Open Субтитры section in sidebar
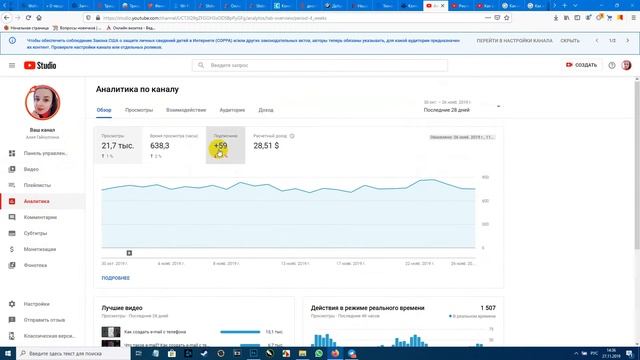 (42, 233)
